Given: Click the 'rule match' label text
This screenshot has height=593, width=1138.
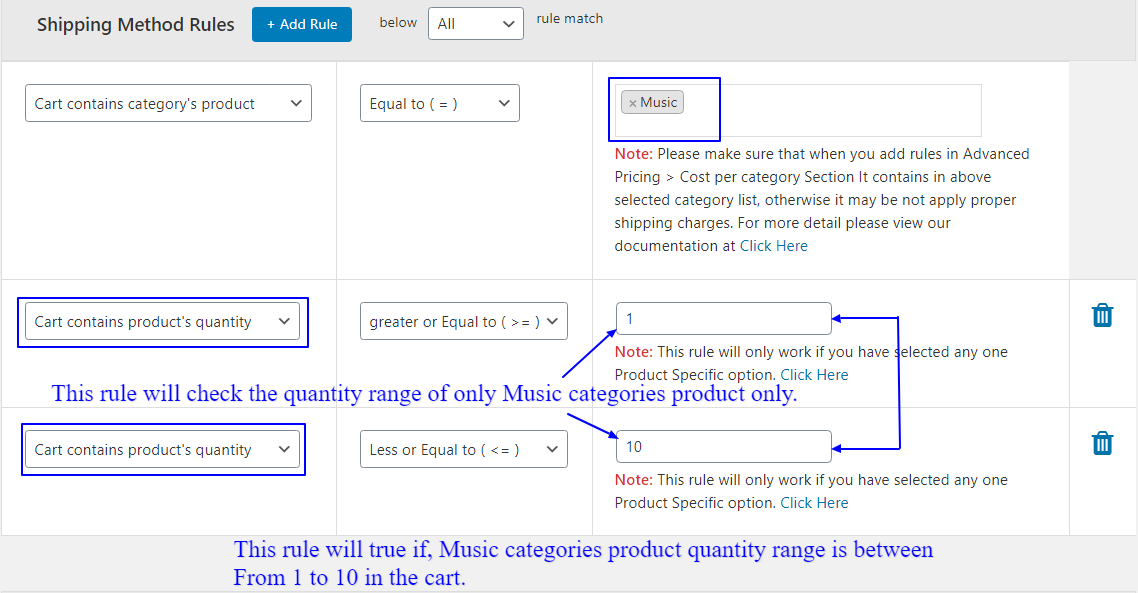Looking at the screenshot, I should 570,19.
